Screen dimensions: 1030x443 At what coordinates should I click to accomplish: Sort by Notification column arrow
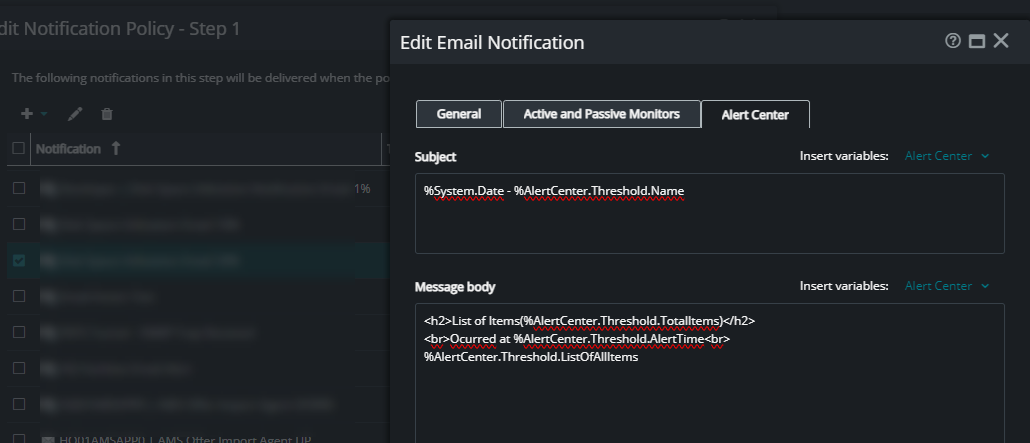point(116,149)
